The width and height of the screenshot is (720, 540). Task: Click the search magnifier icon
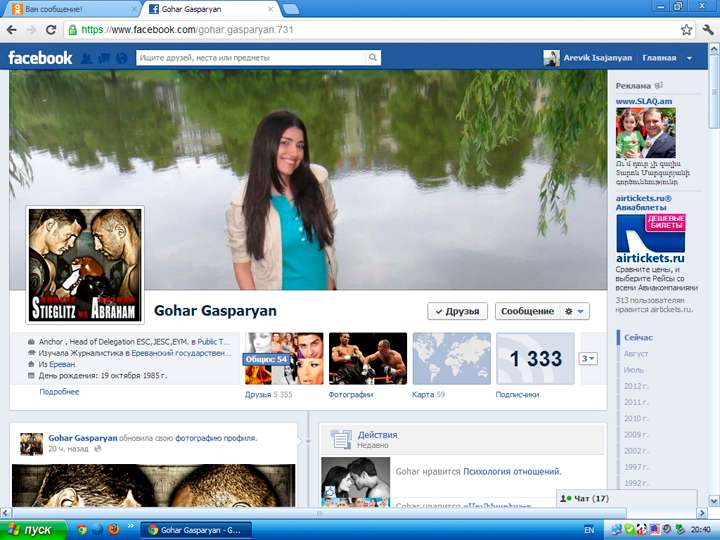click(373, 58)
